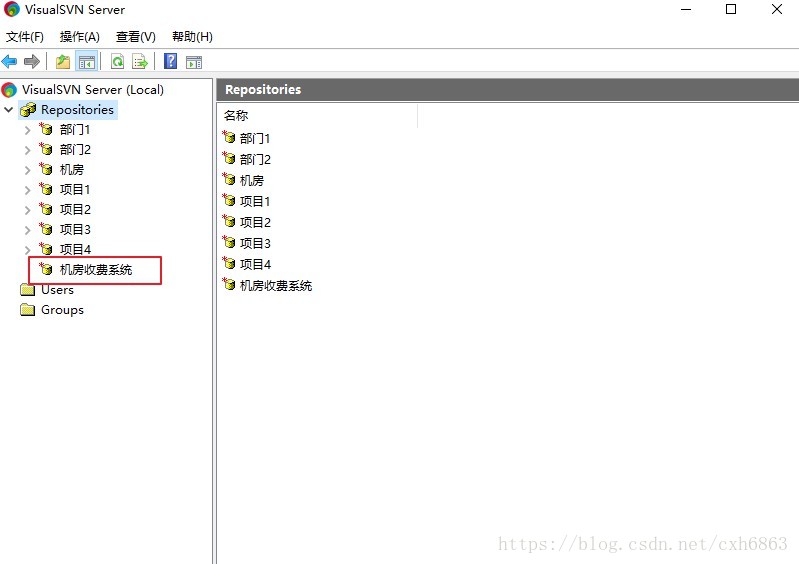Open the 文件(F) menu
799x564 pixels.
pyautogui.click(x=24, y=37)
